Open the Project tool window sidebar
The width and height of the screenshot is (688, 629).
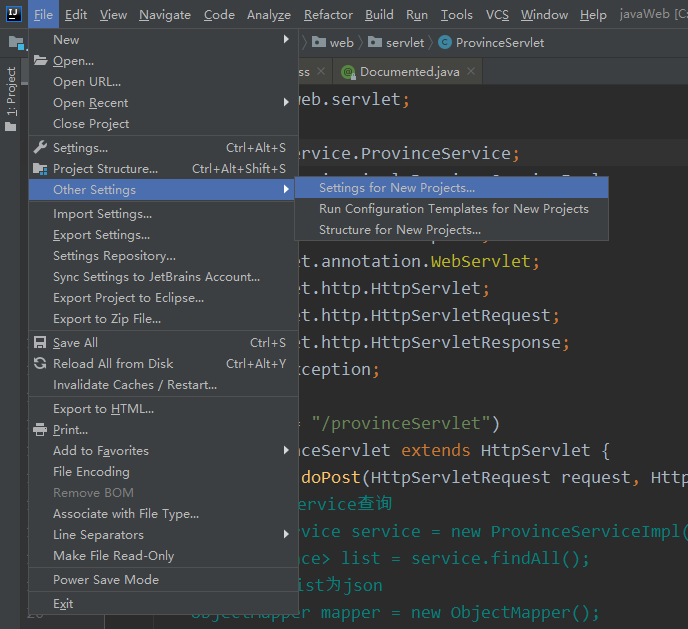pyautogui.click(x=12, y=93)
